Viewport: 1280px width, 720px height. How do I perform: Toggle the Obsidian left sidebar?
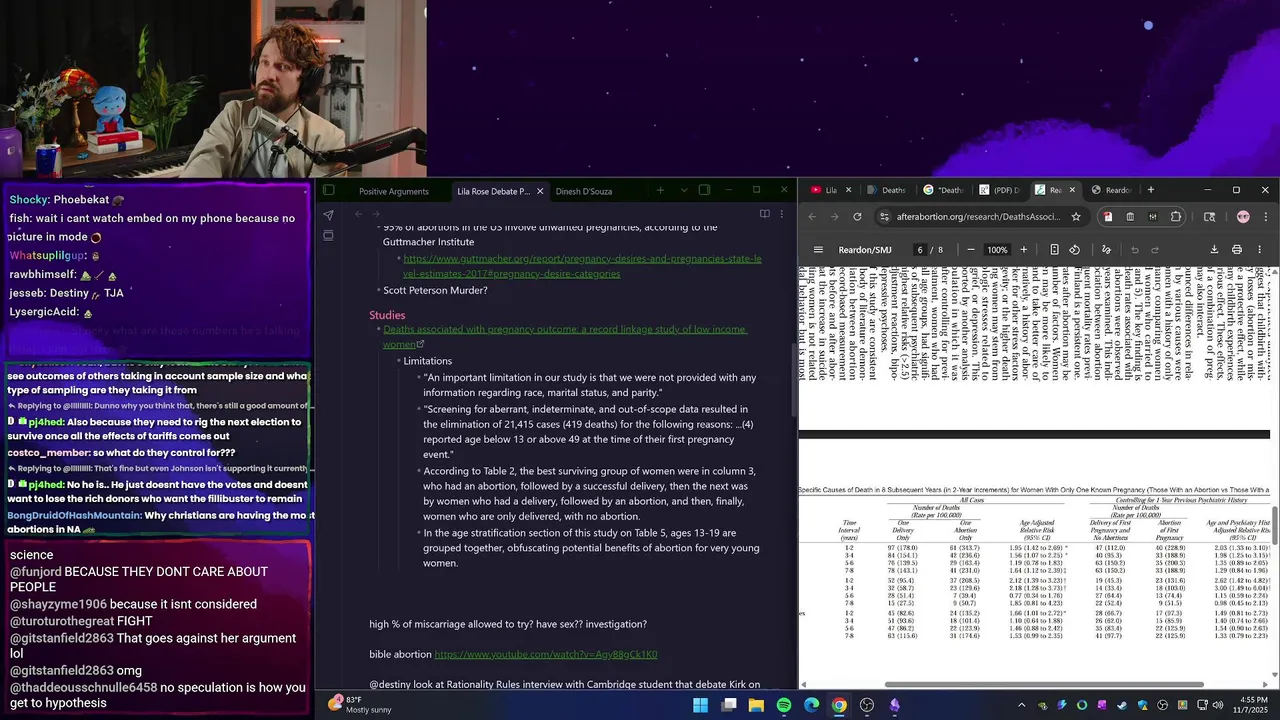(328, 190)
